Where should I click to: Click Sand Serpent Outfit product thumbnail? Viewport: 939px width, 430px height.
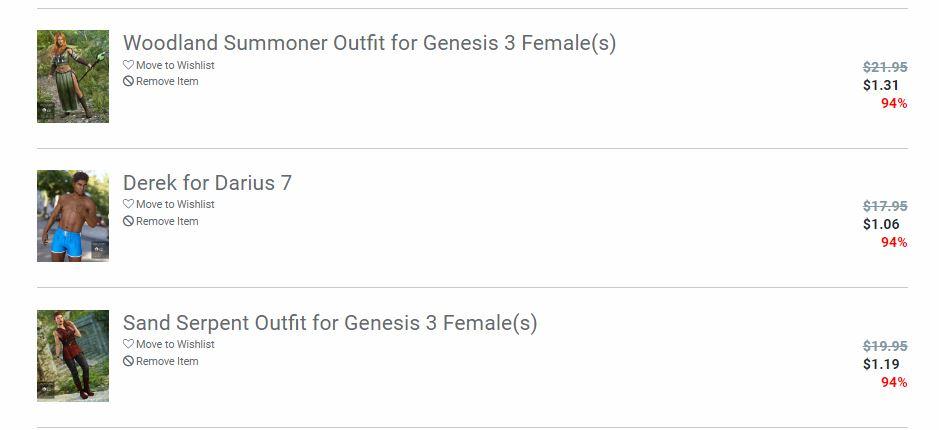point(73,356)
